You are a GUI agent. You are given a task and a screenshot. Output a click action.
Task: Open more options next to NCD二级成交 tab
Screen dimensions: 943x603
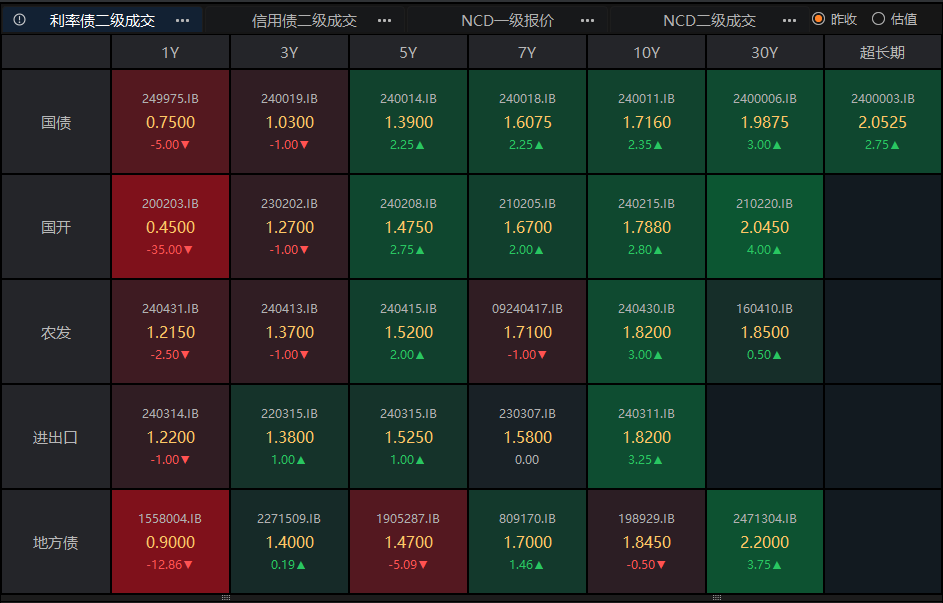[790, 20]
